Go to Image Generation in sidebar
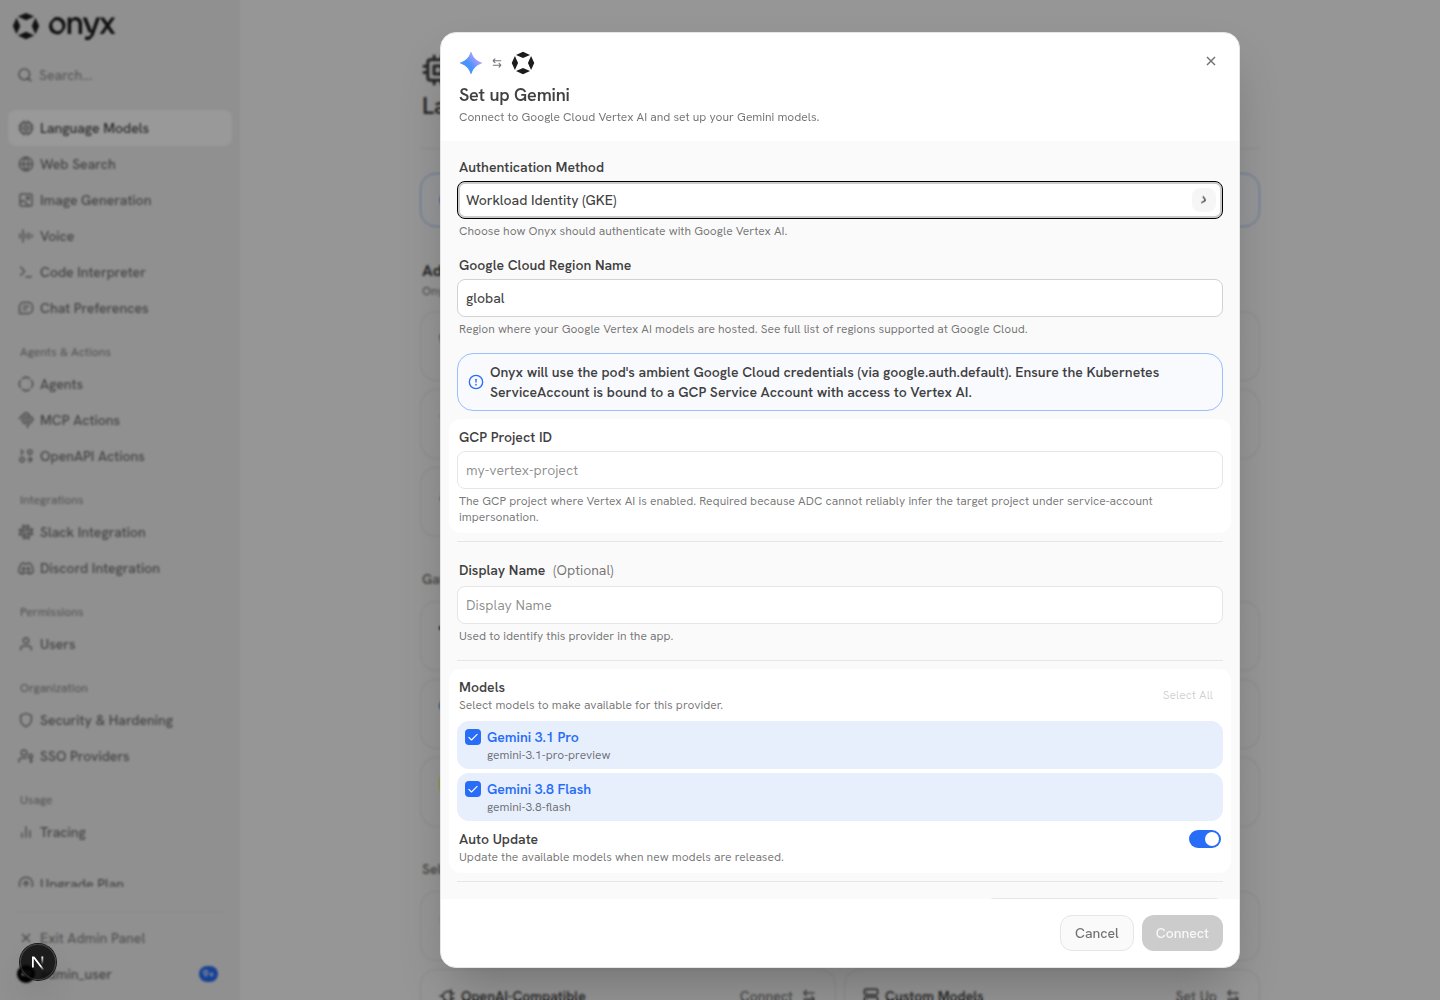 point(120,200)
